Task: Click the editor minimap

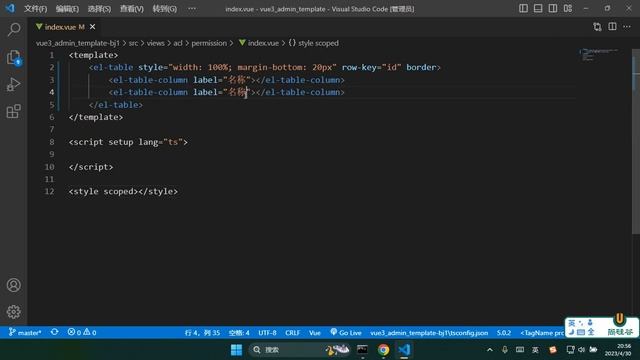Action: click(599, 55)
